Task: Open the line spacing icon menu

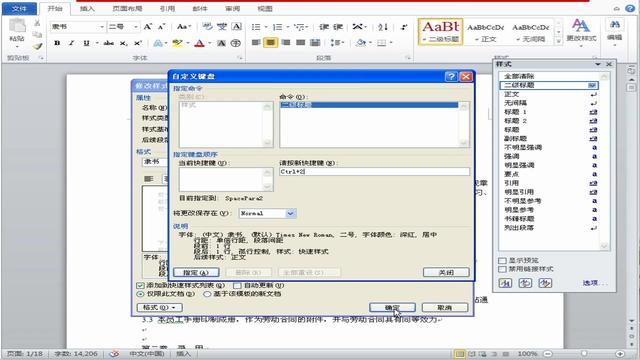Action: point(337,42)
